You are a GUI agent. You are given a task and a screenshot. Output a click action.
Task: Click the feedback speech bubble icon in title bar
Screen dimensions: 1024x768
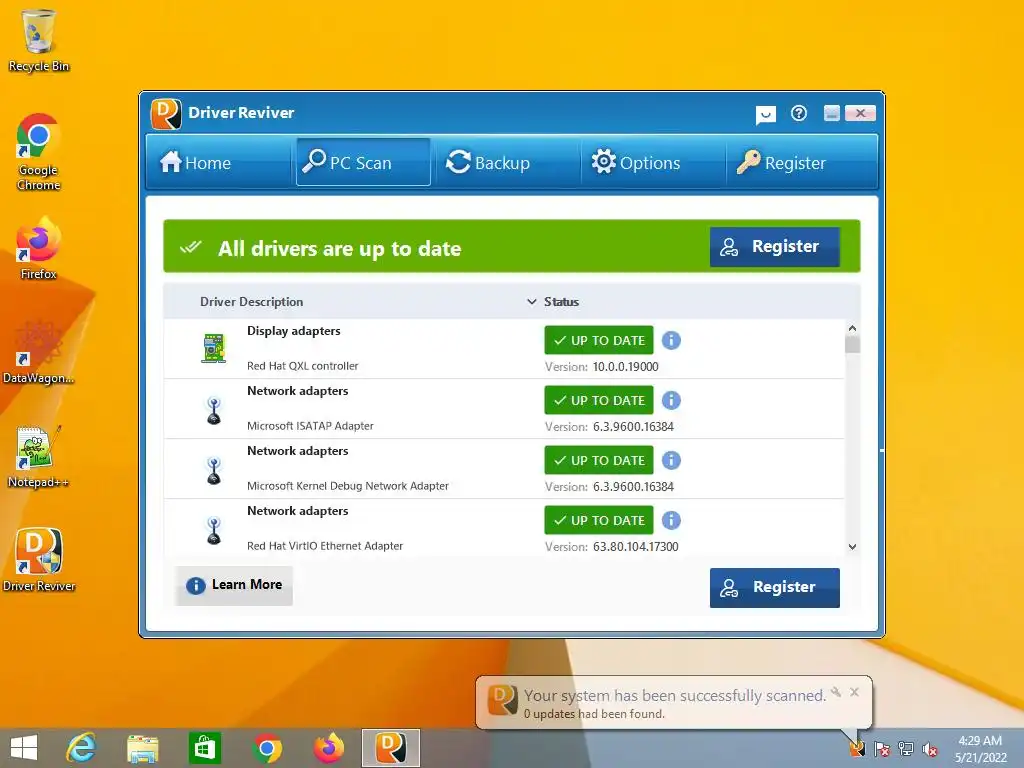765,115
